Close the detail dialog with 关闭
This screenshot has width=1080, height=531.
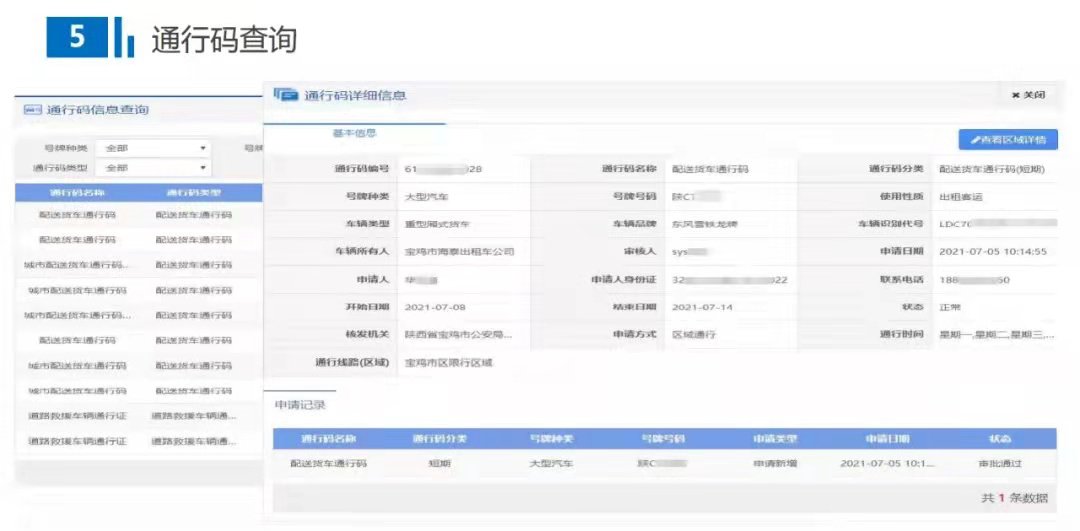coord(1028,94)
